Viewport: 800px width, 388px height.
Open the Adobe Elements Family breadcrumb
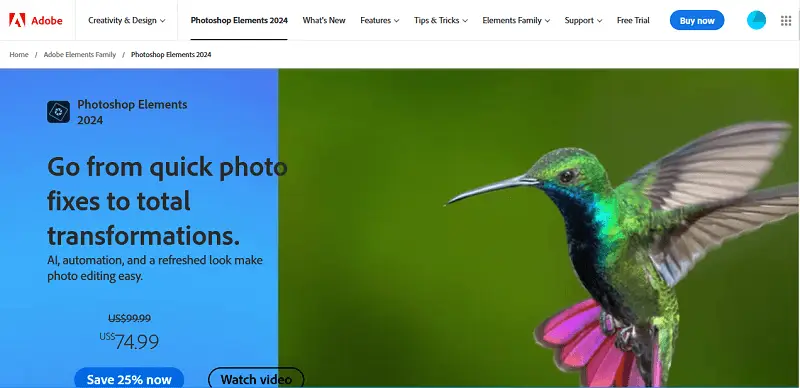pos(80,55)
